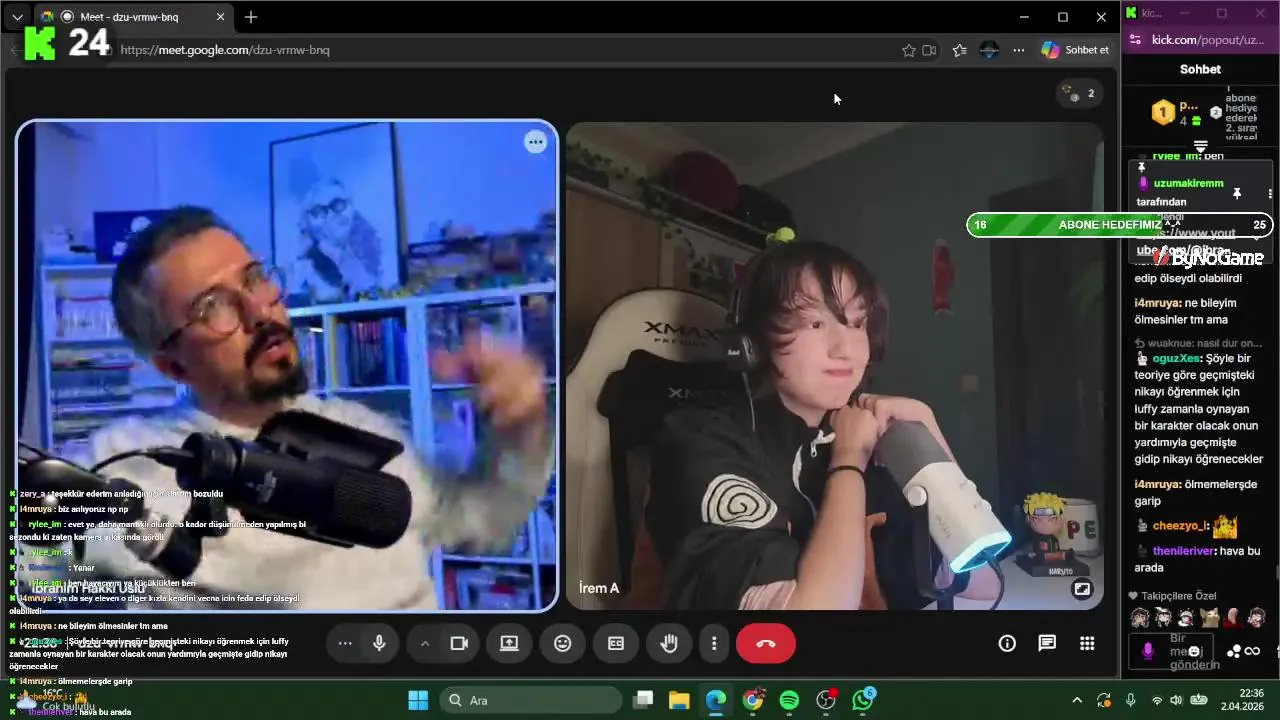Open the tab search dropdown arrow
1280x720 pixels.
pyautogui.click(x=17, y=17)
